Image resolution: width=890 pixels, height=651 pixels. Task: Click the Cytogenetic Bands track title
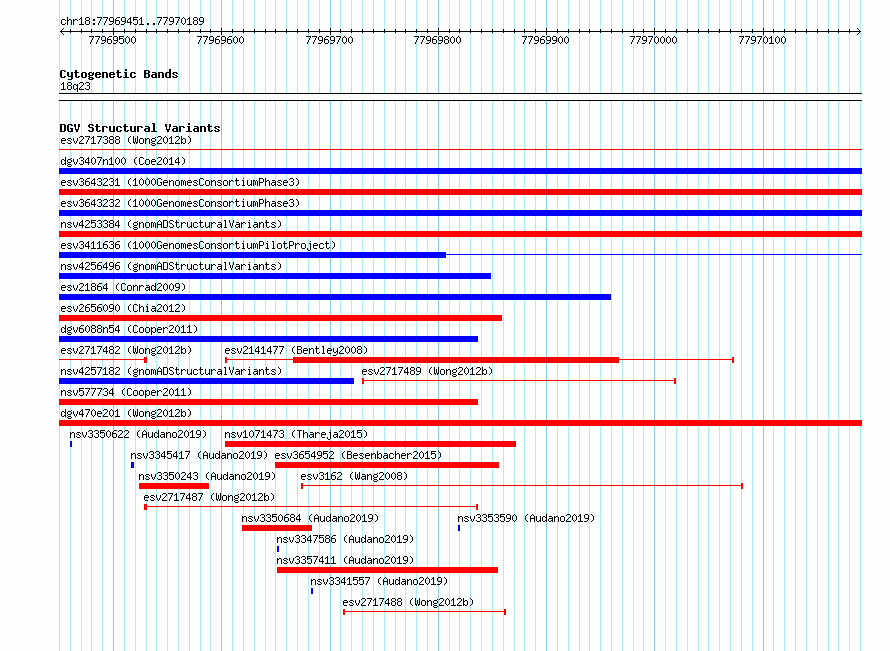click(119, 74)
